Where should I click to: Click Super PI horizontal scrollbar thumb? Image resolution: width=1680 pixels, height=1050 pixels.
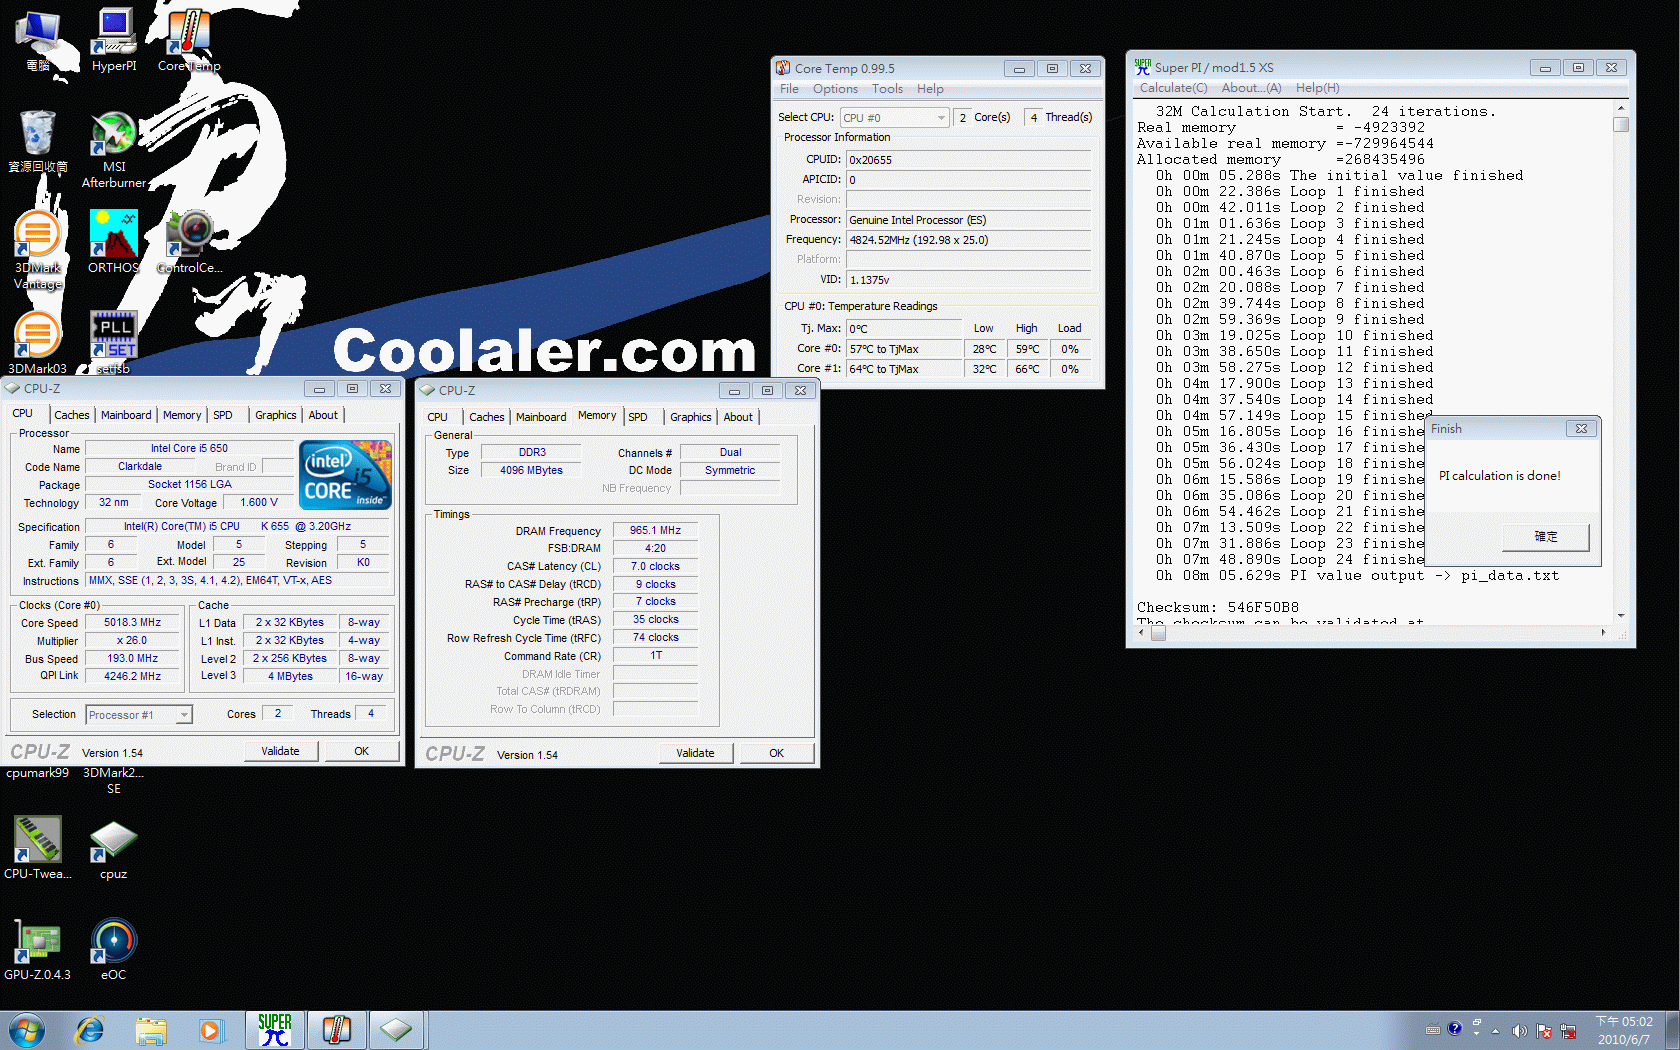[1158, 632]
